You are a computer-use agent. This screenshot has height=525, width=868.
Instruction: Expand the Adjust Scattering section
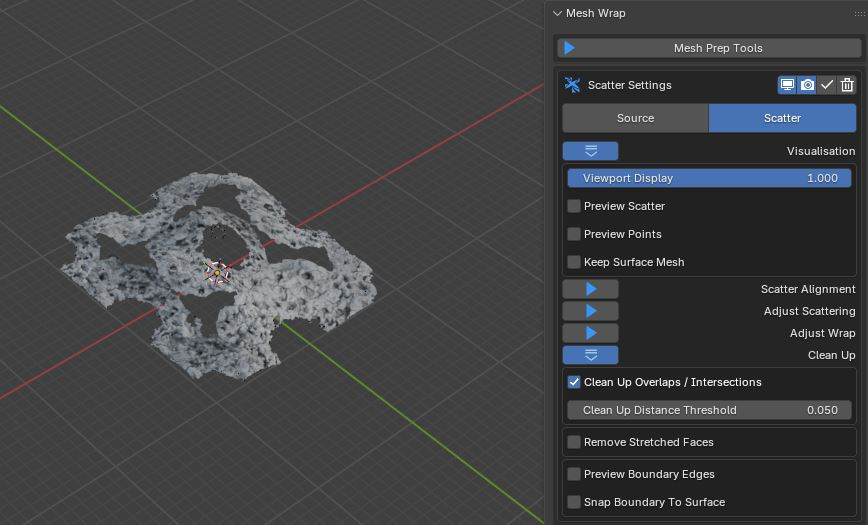(590, 311)
